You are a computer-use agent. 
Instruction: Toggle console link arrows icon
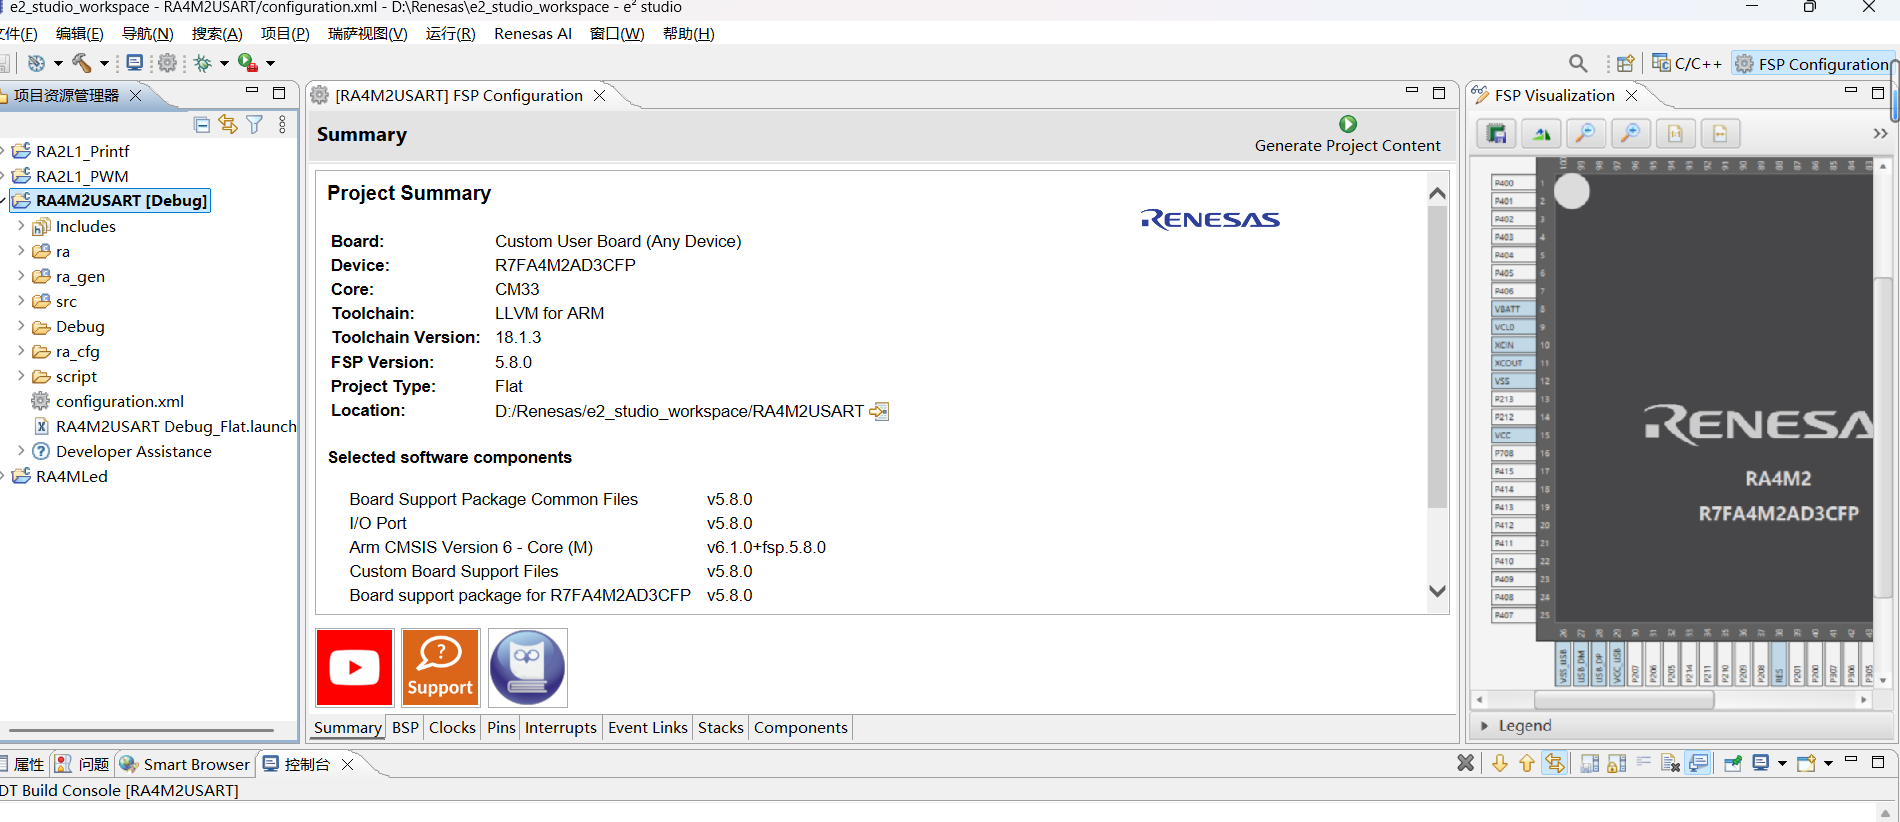pyautogui.click(x=1554, y=764)
